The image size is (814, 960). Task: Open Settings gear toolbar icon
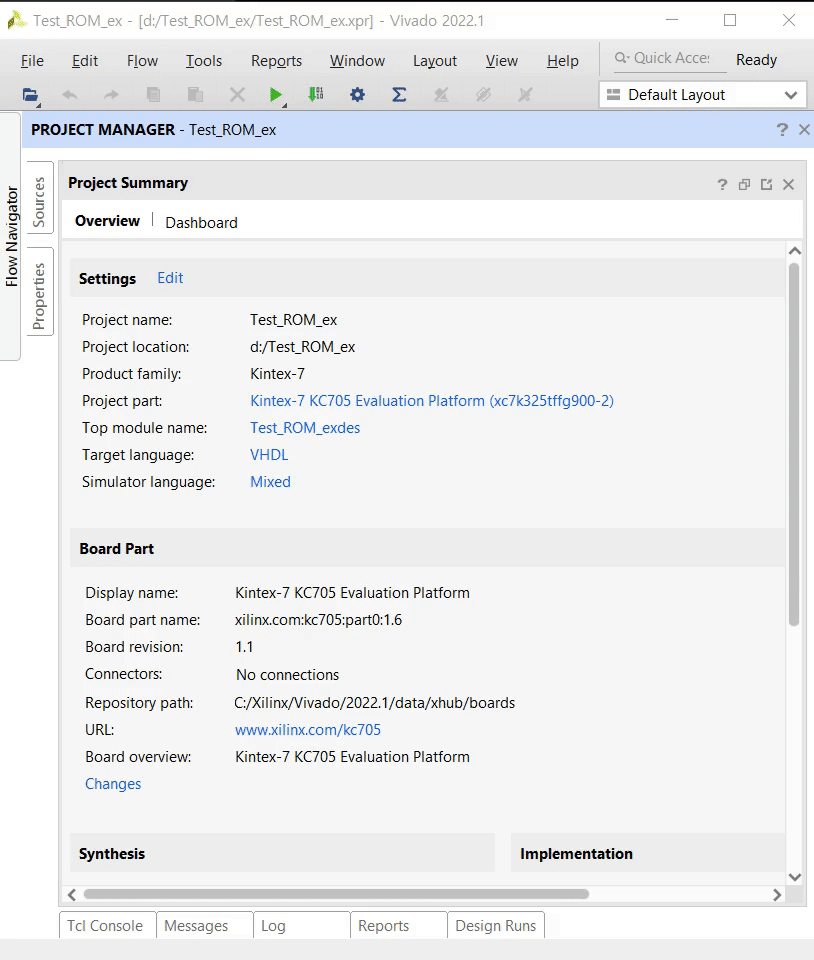[357, 95]
